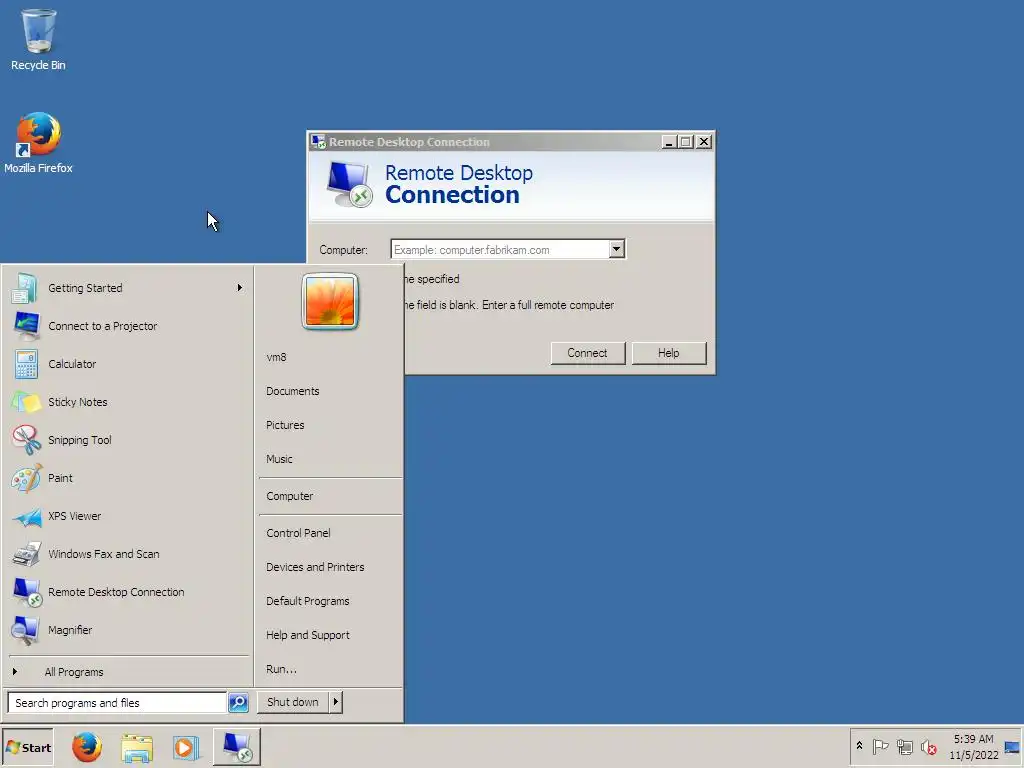Screen dimensions: 1024x768
Task: Click Remote Desktop Connection taskbar button
Action: [236, 747]
